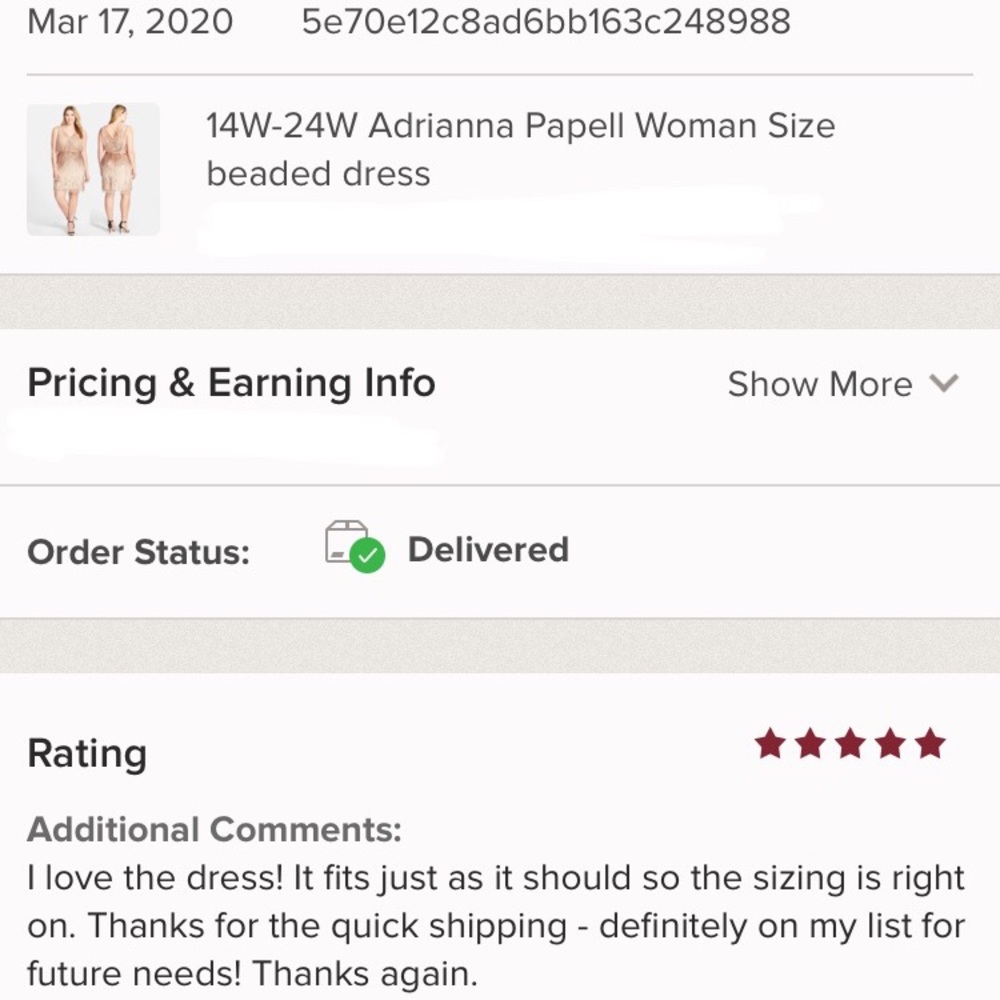1000x1000 pixels.
Task: Toggle the five-star rating off
Action: coord(932,744)
